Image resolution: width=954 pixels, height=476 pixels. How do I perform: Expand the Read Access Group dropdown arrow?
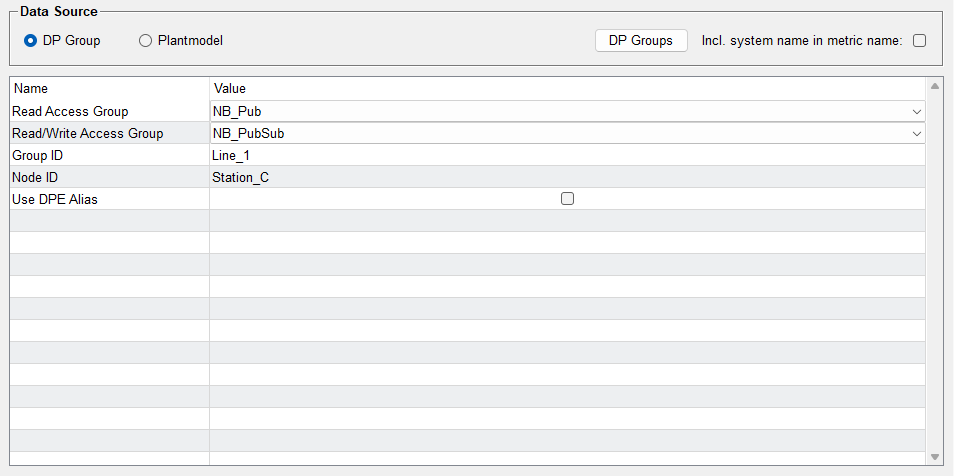pos(916,111)
